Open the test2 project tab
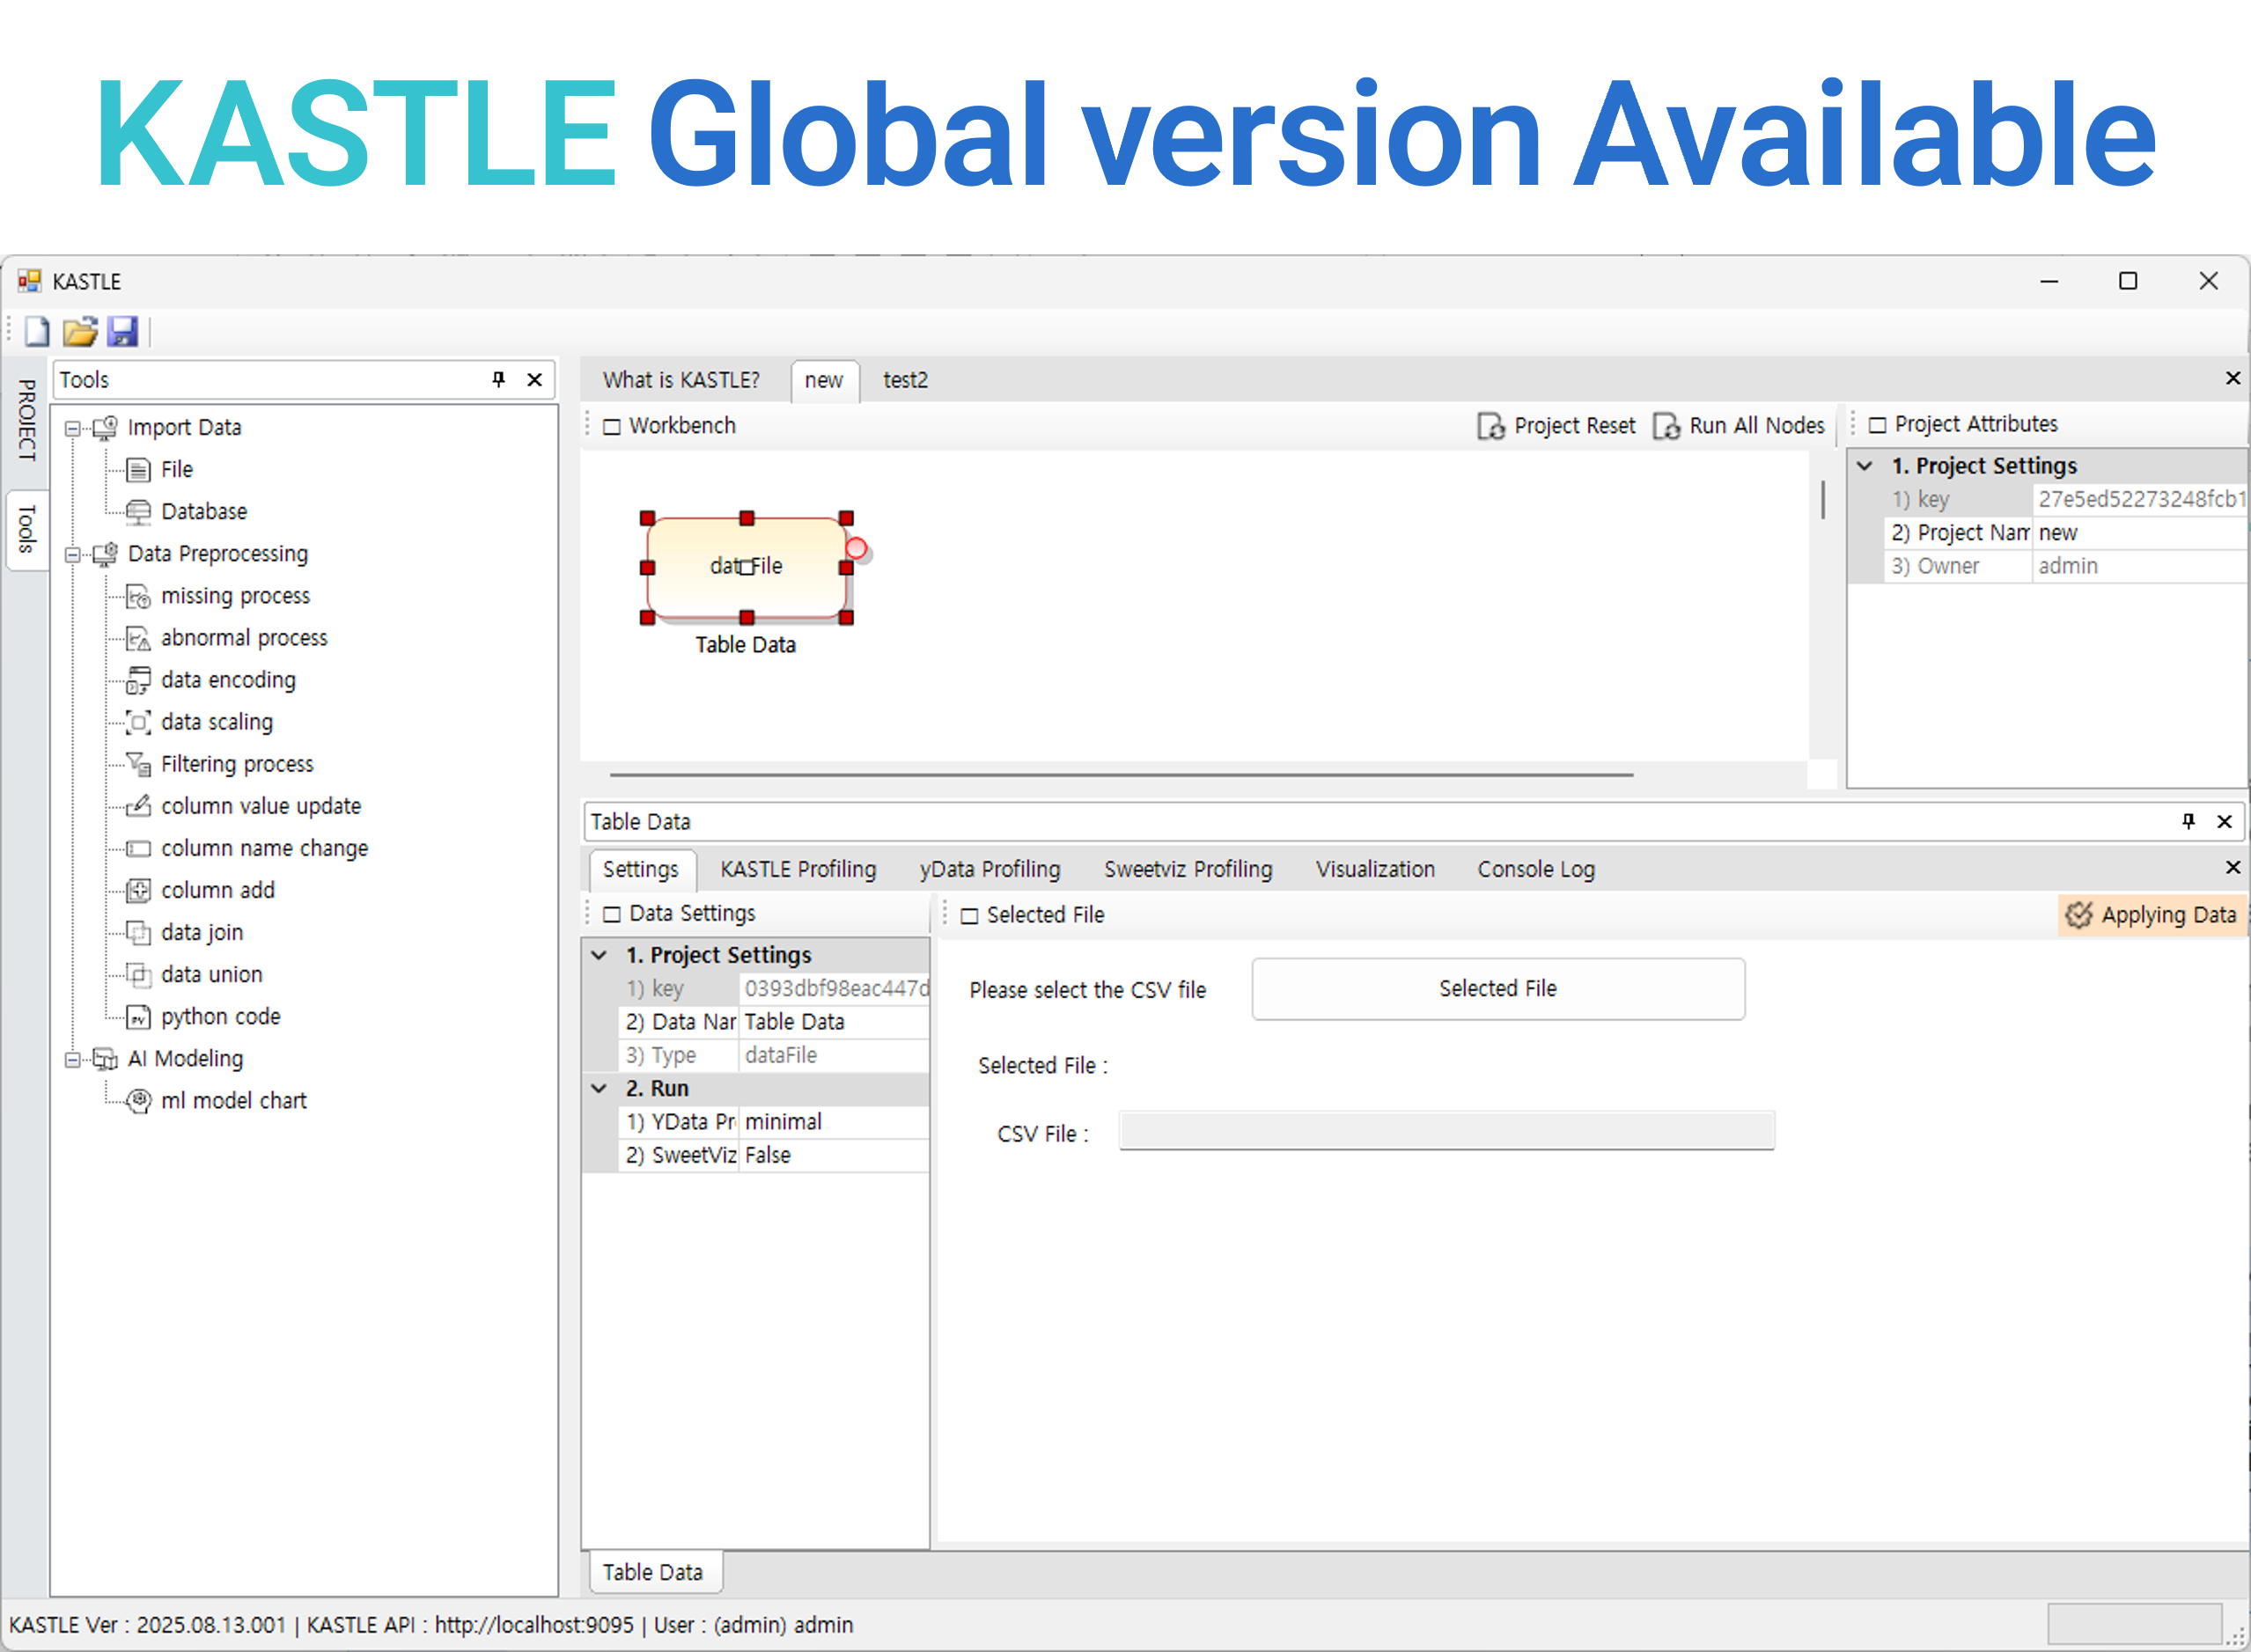The height and width of the screenshot is (1652, 2251). point(905,380)
